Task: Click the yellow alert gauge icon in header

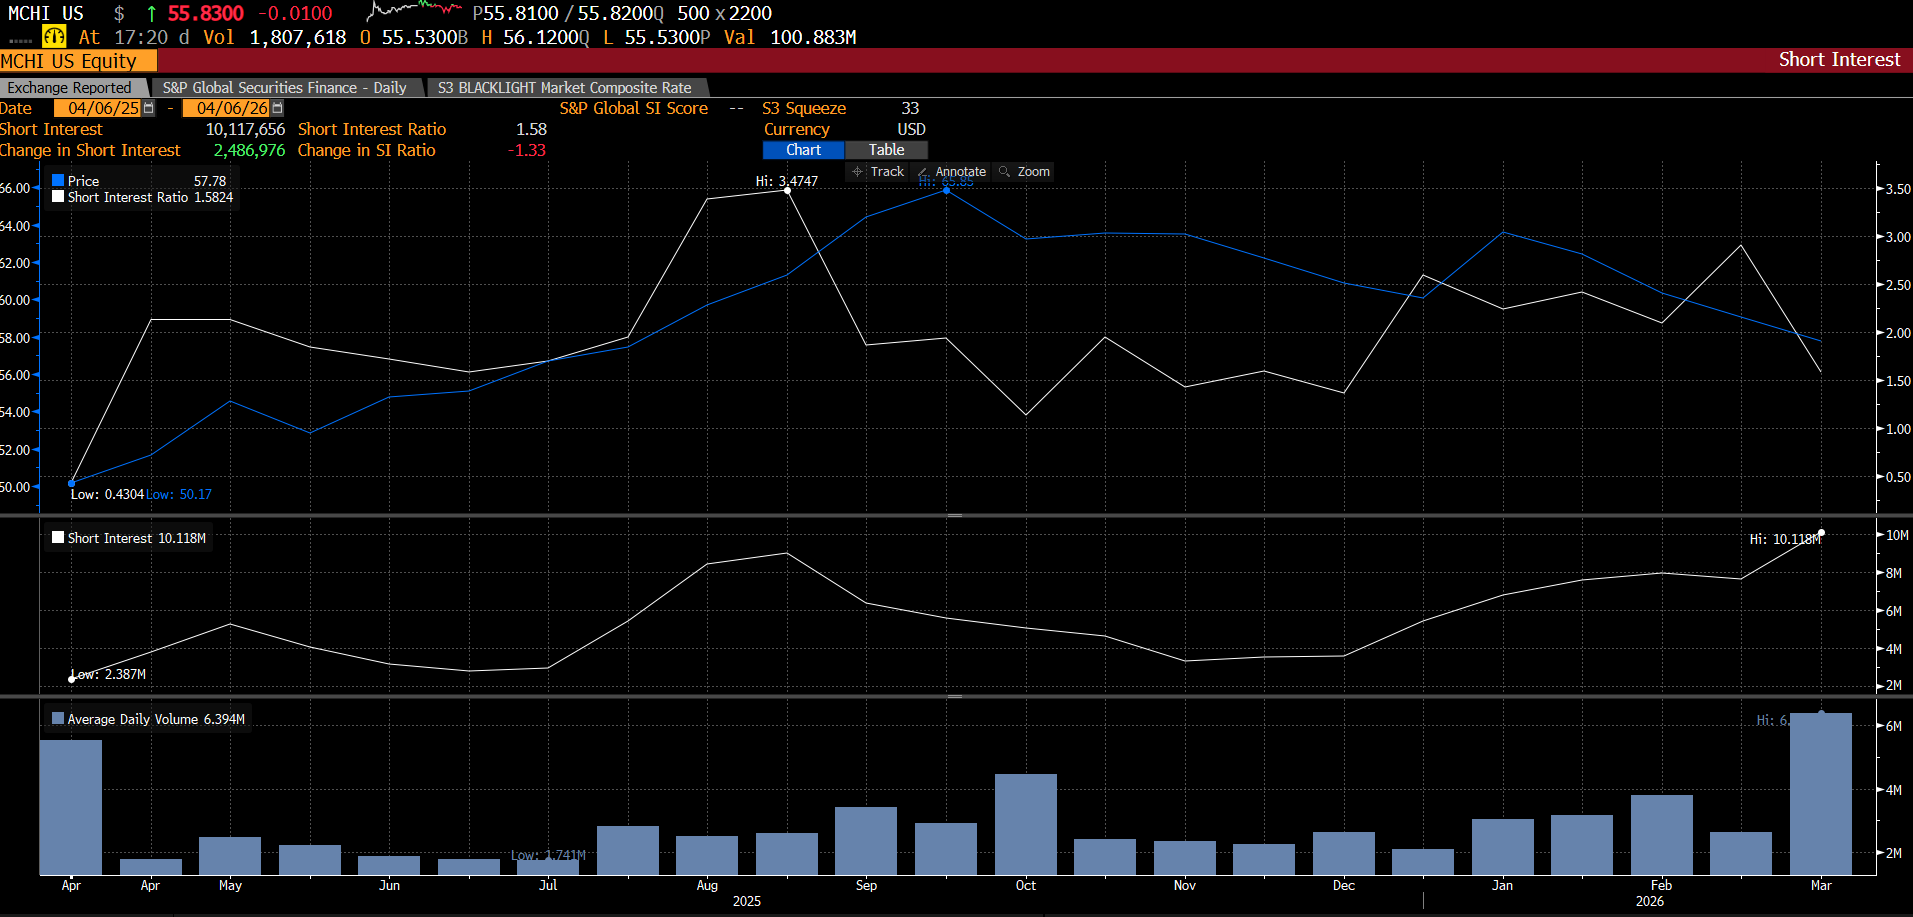Action: point(54,35)
